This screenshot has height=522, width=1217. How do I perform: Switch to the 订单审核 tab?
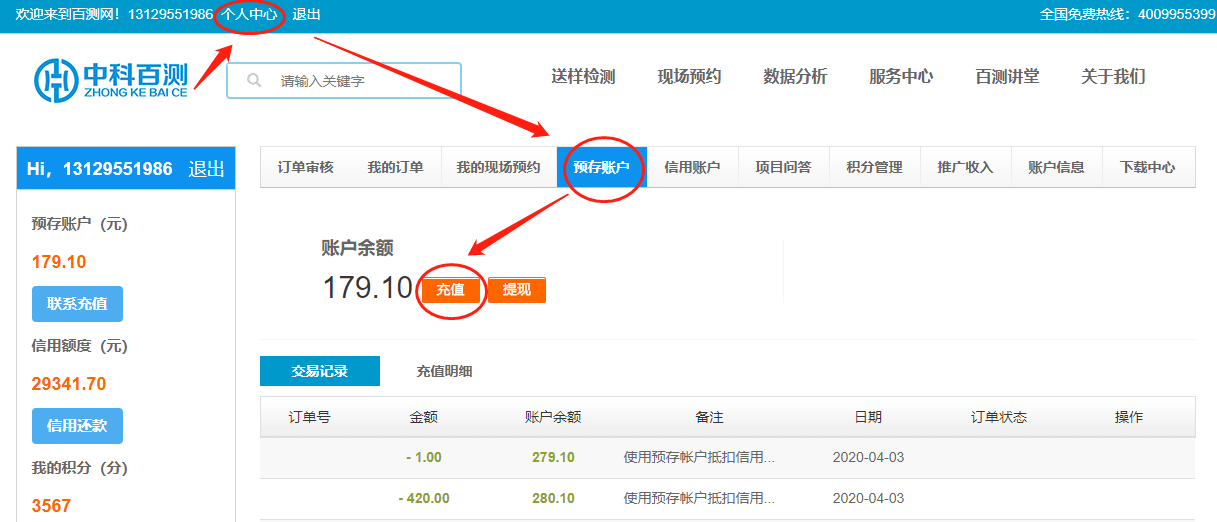point(305,168)
